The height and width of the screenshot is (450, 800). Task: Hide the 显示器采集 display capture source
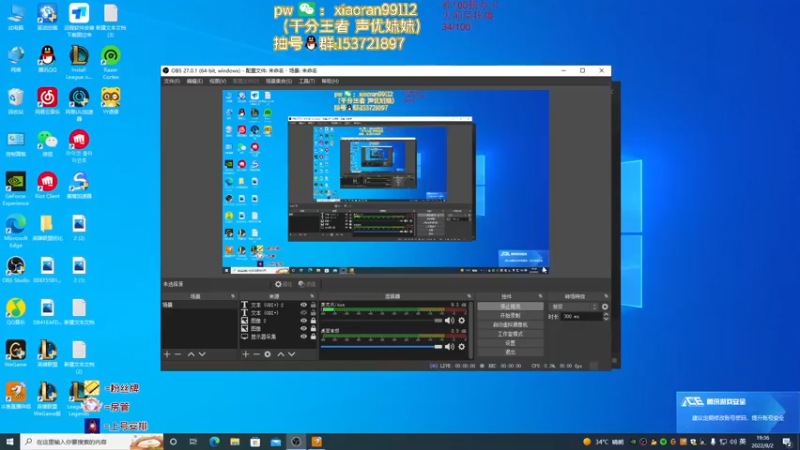pyautogui.click(x=304, y=337)
